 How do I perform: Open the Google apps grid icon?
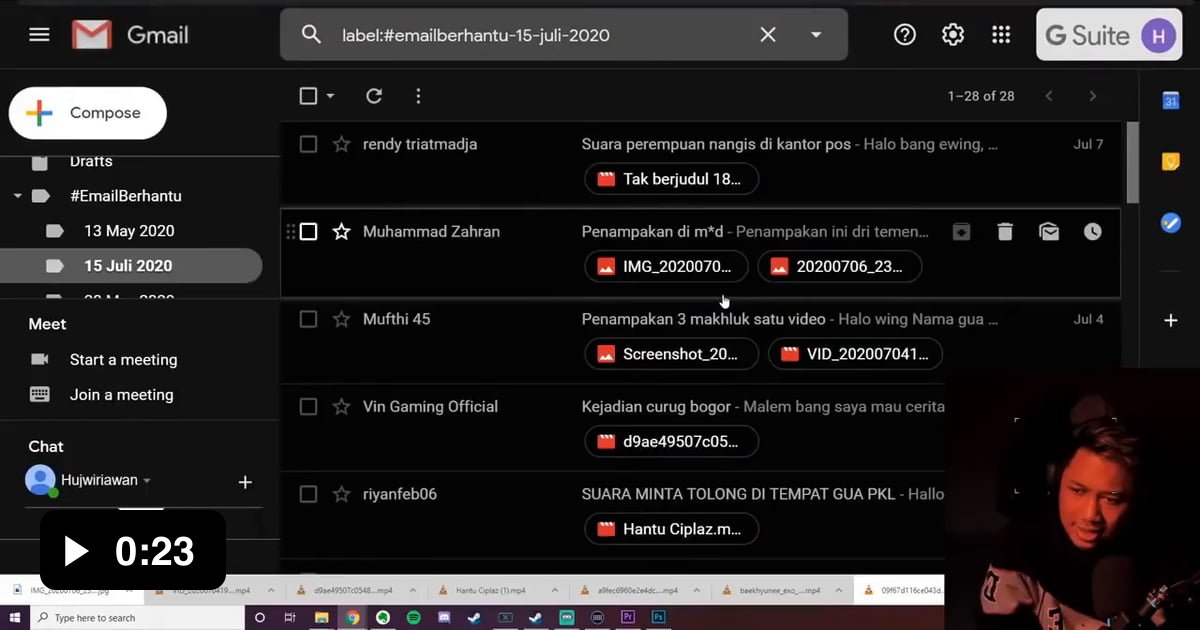point(1001,35)
